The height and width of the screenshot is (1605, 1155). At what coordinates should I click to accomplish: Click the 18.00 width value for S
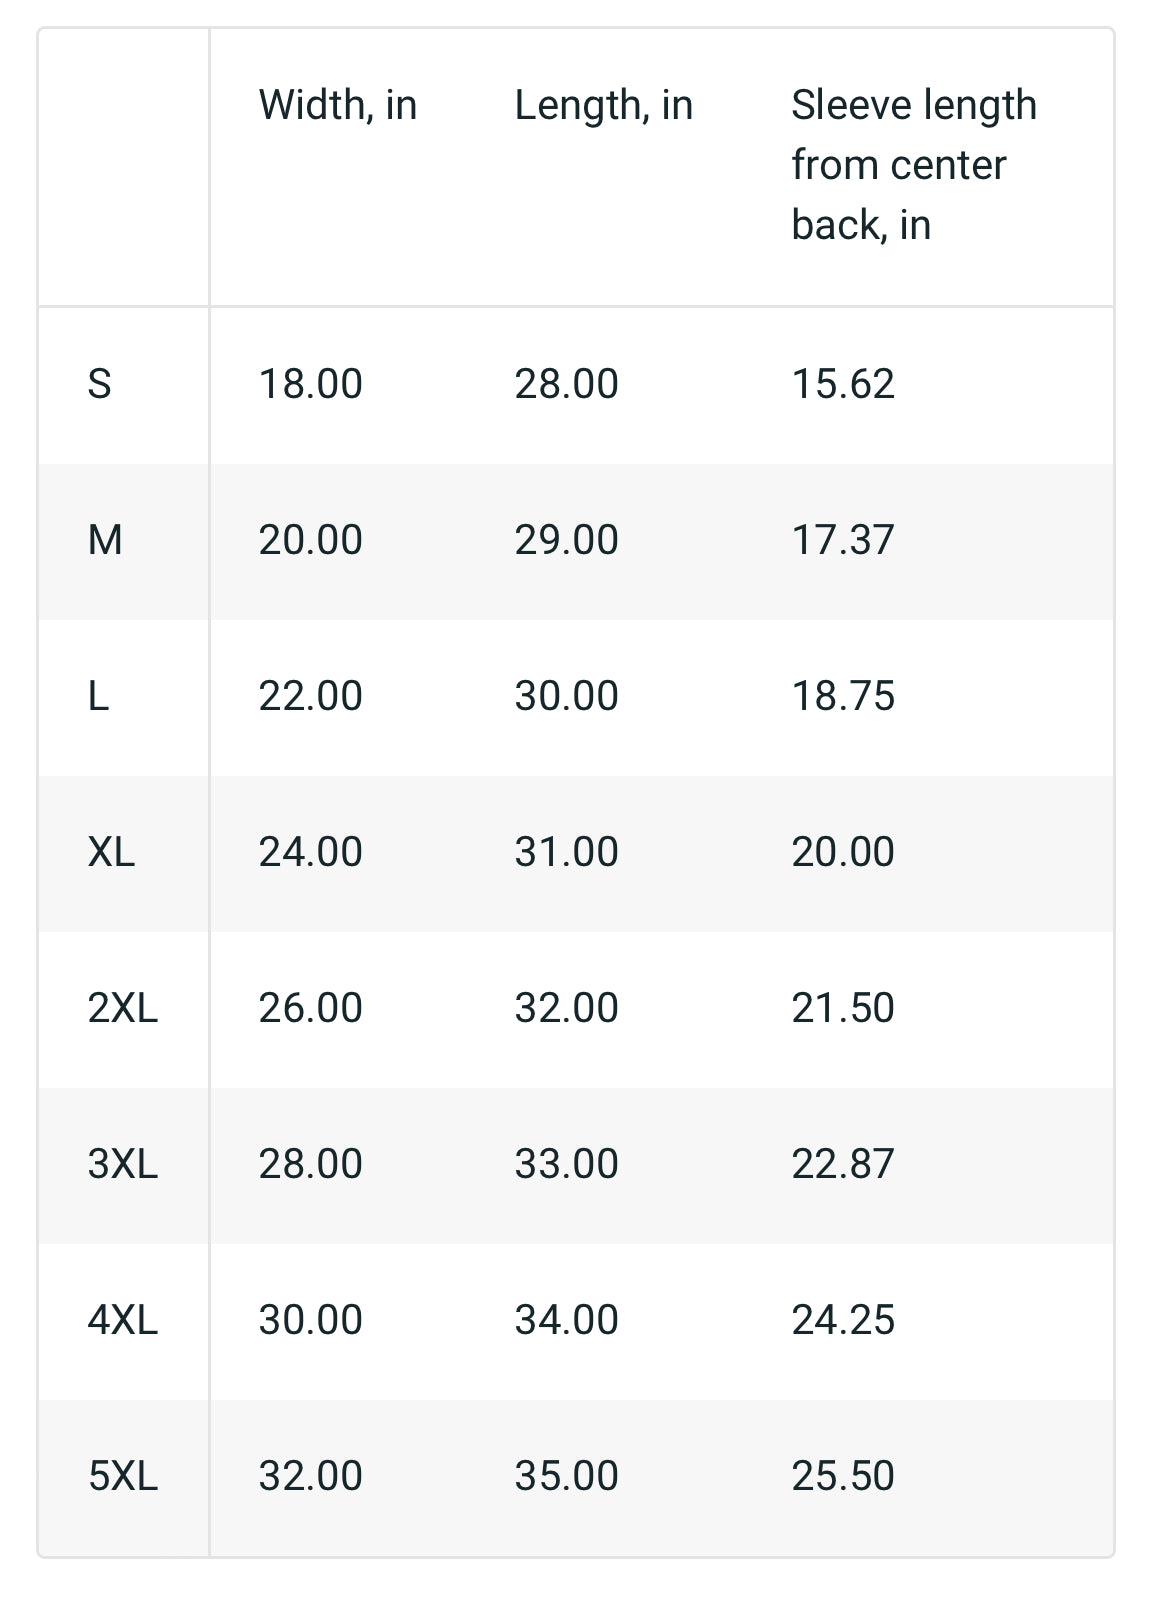click(x=310, y=384)
